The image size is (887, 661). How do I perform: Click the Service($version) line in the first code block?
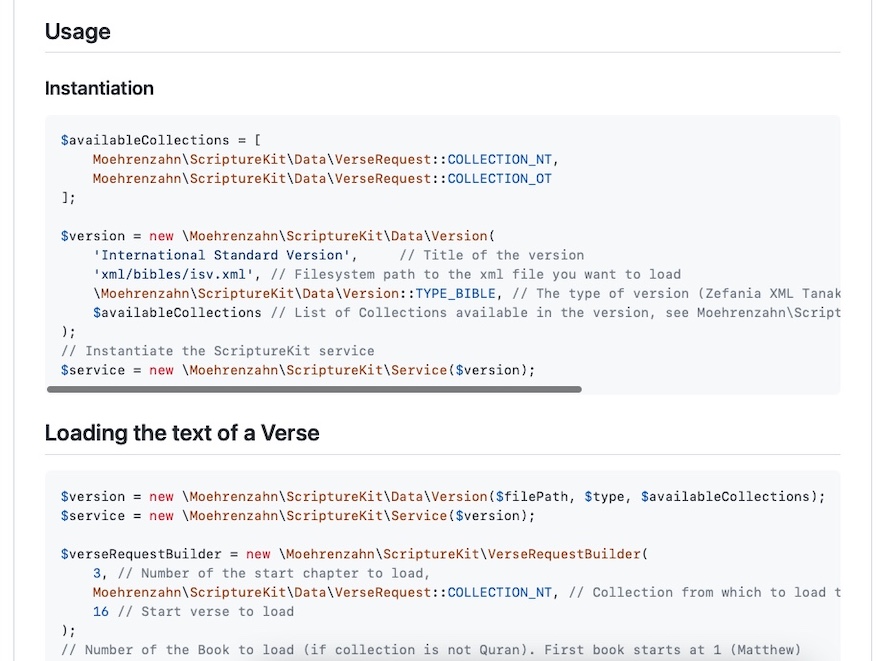298,370
